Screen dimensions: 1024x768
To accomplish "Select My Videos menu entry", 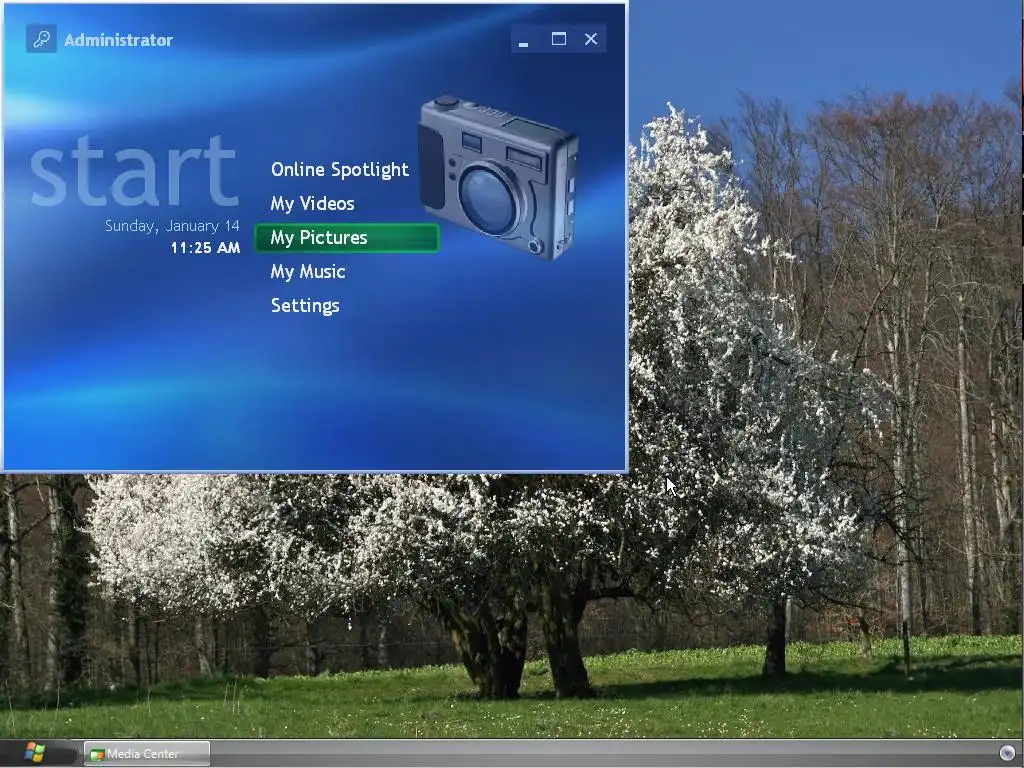I will (312, 204).
